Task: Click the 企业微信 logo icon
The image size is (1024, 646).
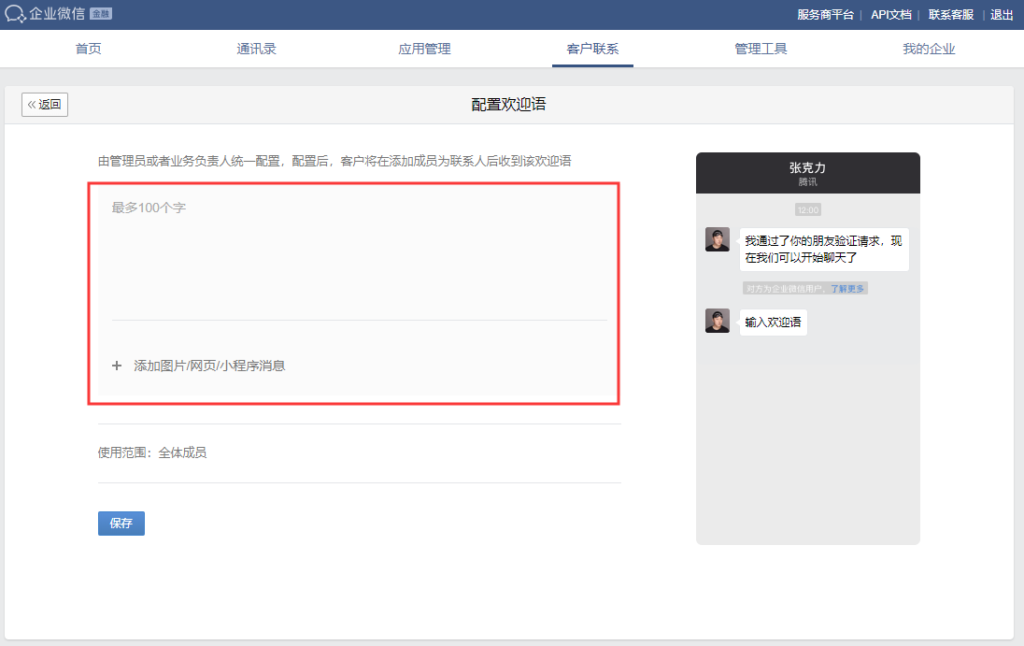Action: coord(15,14)
